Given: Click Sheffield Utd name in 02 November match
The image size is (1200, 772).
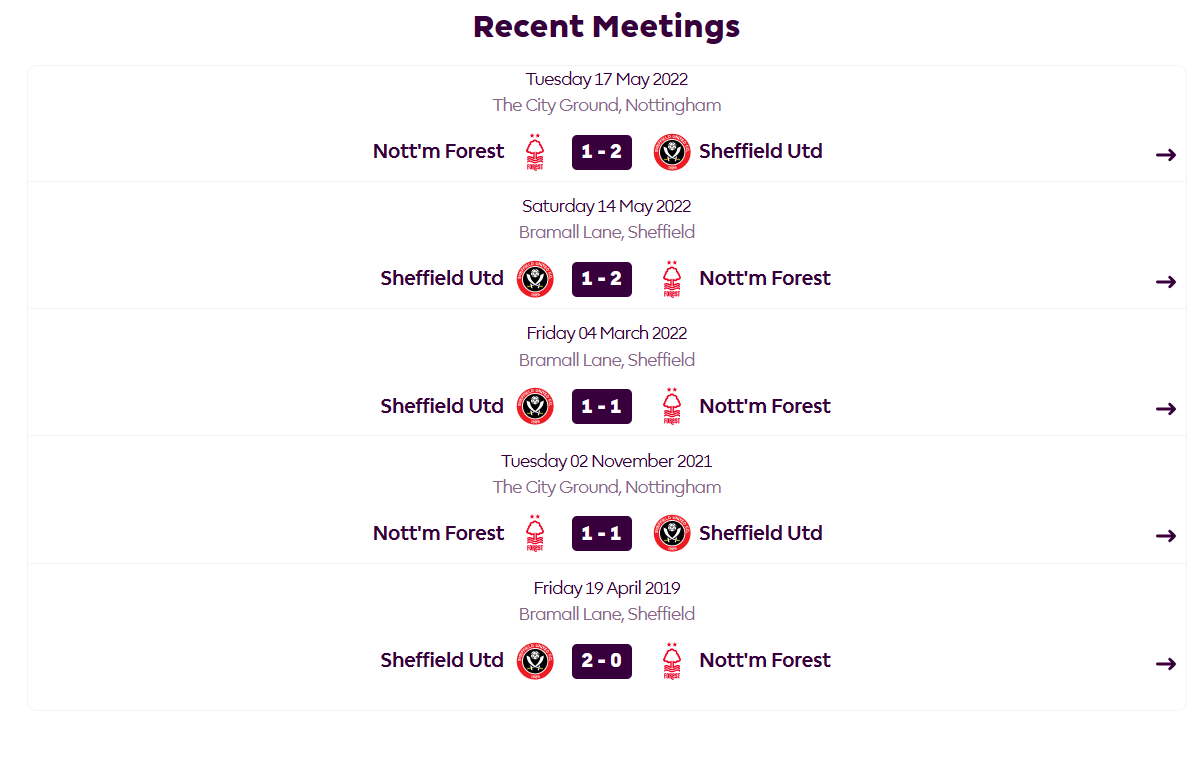Looking at the screenshot, I should pos(761,533).
